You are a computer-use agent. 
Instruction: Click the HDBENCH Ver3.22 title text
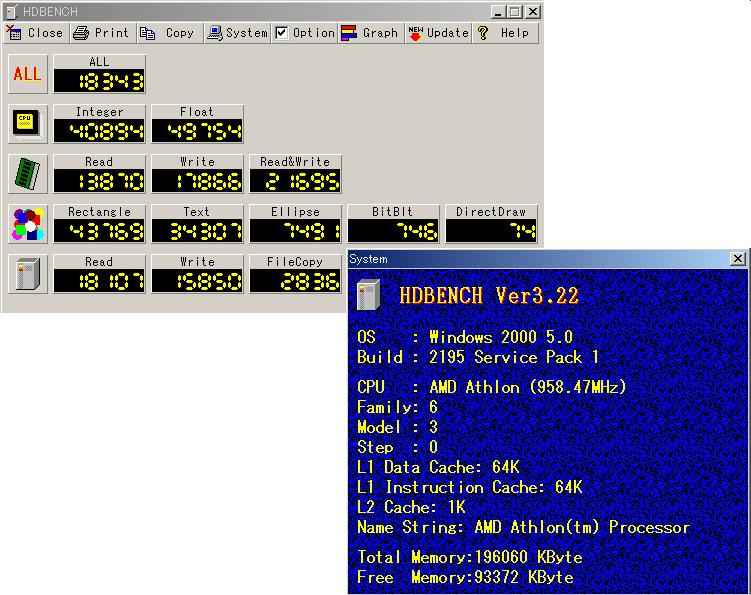pyautogui.click(x=489, y=296)
